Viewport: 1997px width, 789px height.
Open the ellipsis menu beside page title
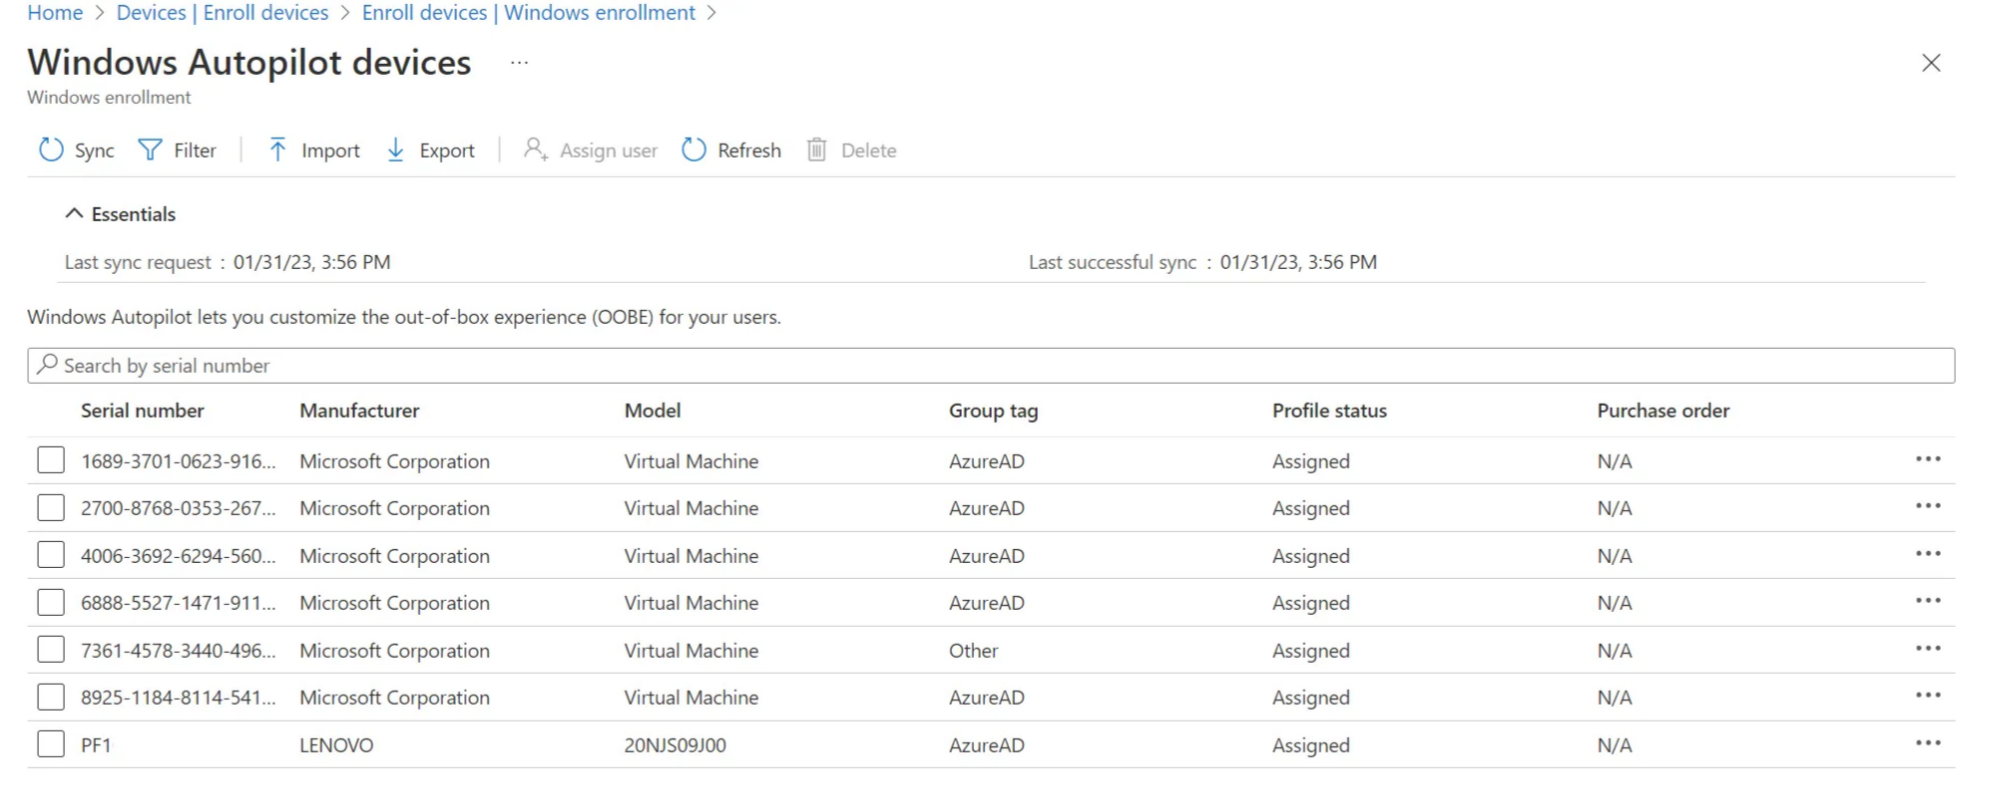[519, 62]
